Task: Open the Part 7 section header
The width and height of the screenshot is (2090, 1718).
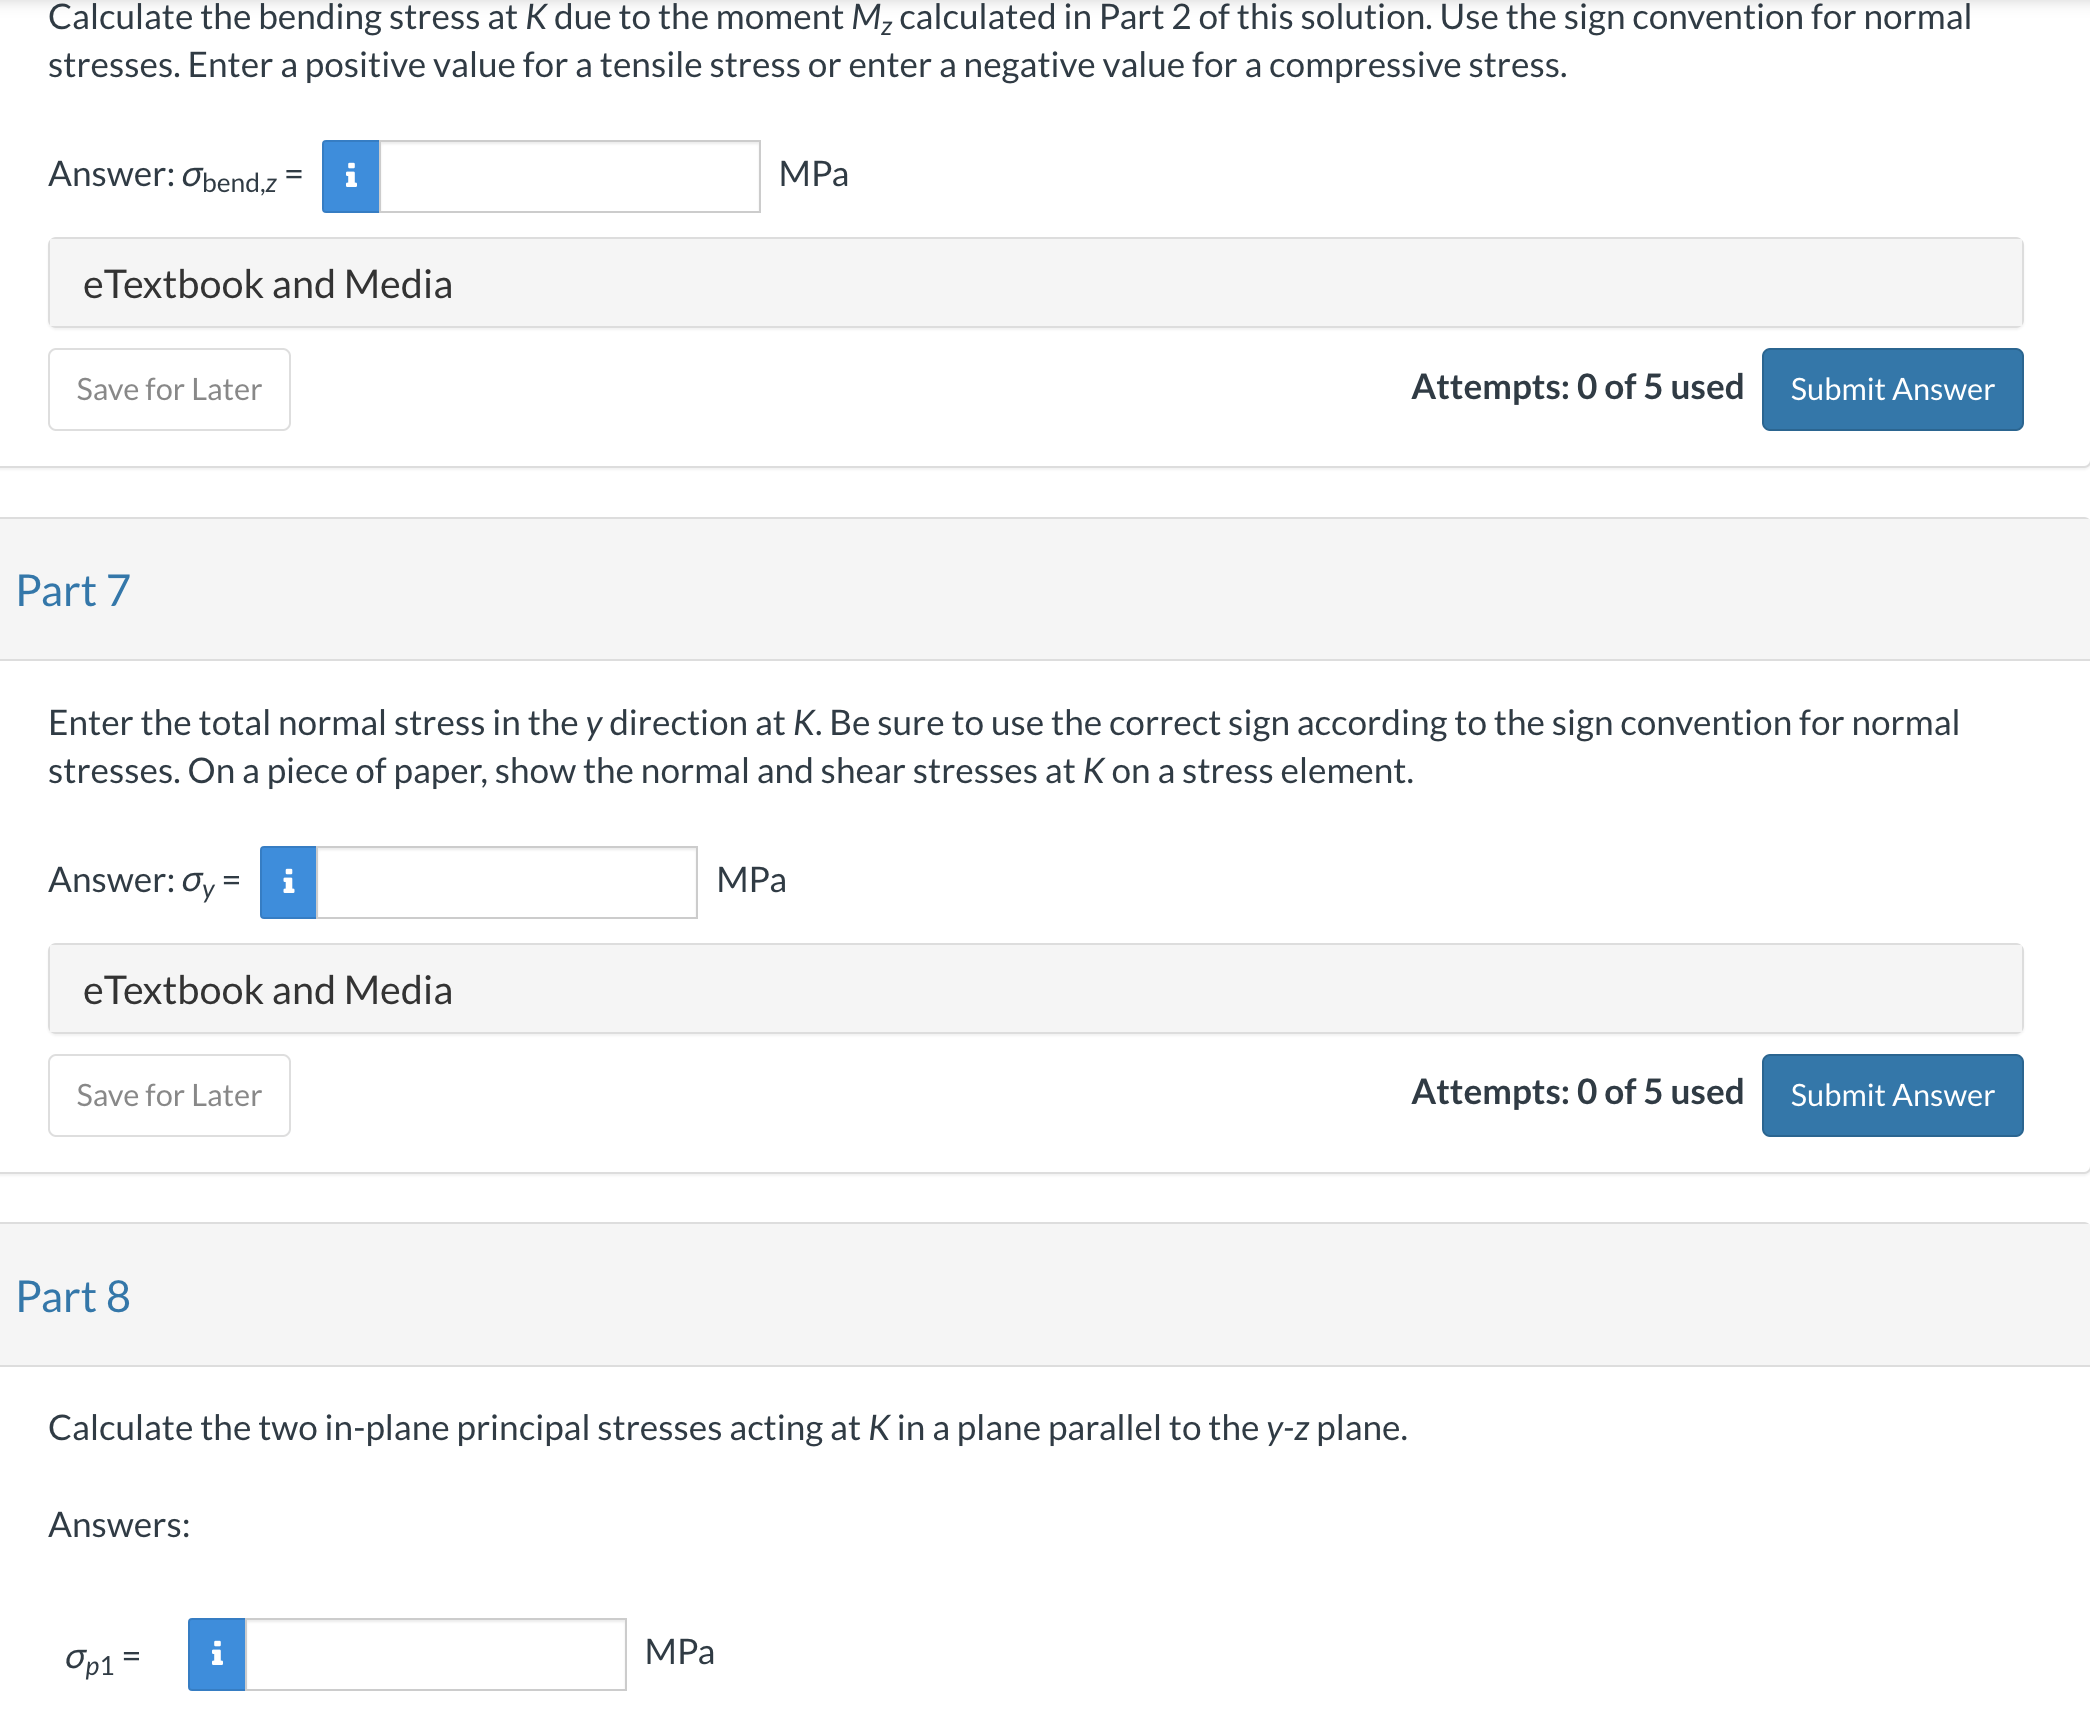Action: coord(73,590)
